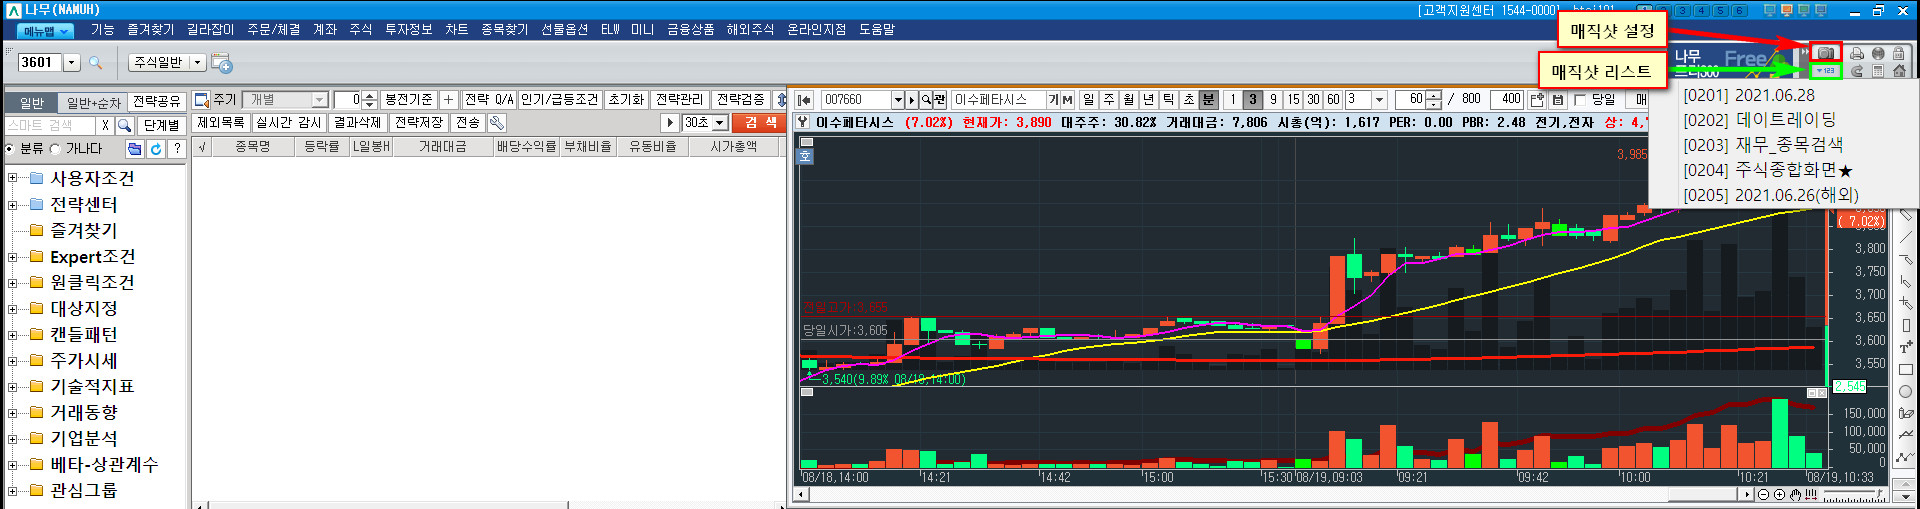Click the chart zoom slider at bottom right
Screen dimensions: 1920x509
[x=1854, y=494]
